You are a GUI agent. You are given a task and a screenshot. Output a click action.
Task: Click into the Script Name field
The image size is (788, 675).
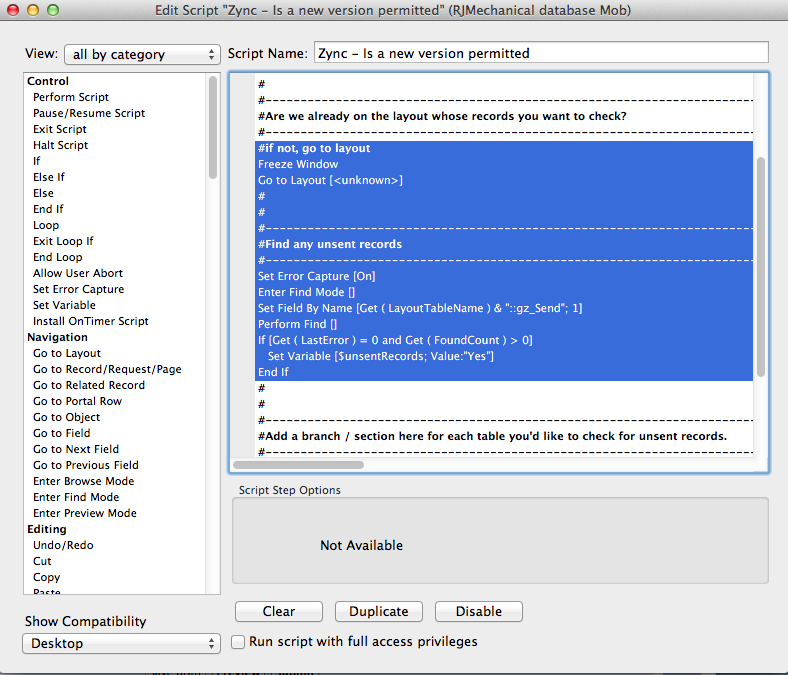541,53
